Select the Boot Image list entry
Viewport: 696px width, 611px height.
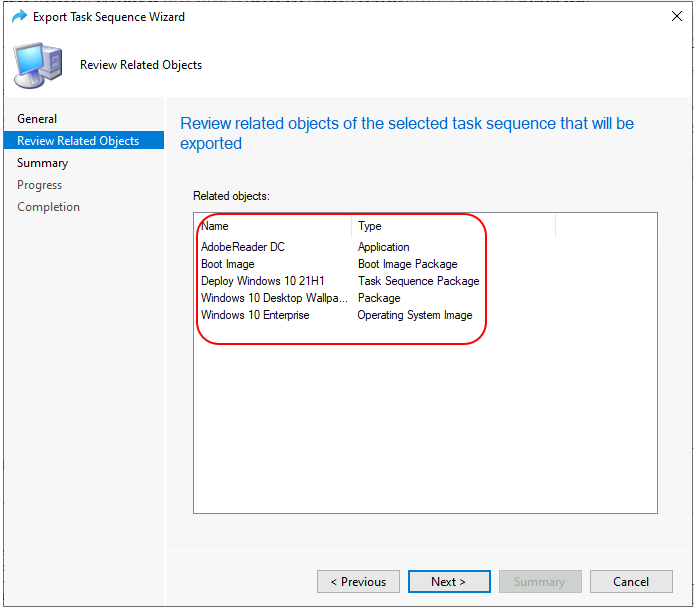(228, 264)
